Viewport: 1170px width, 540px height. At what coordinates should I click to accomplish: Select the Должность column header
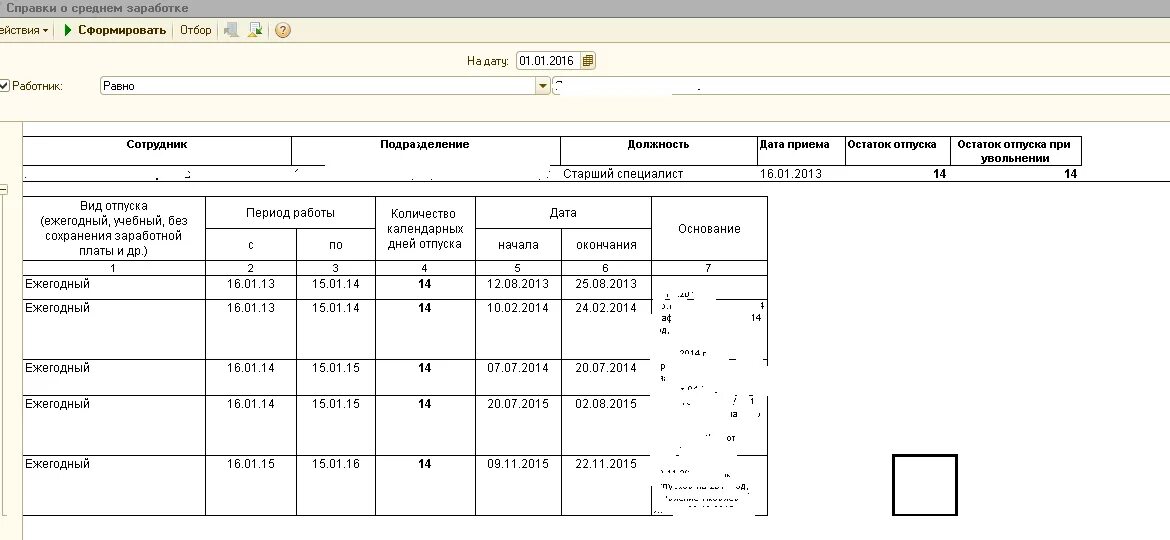(658, 151)
